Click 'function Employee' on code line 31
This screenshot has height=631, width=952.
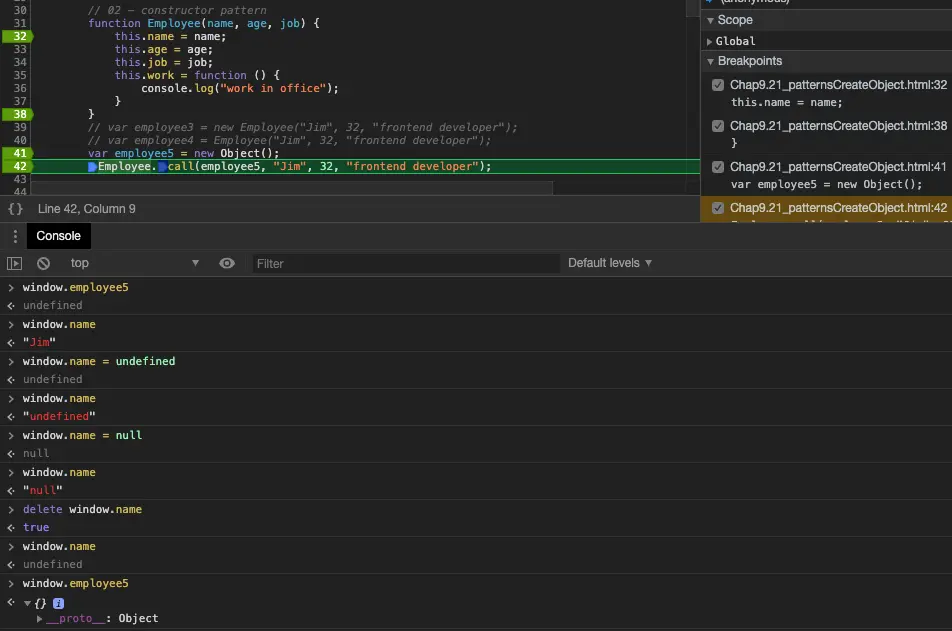pyautogui.click(x=144, y=23)
